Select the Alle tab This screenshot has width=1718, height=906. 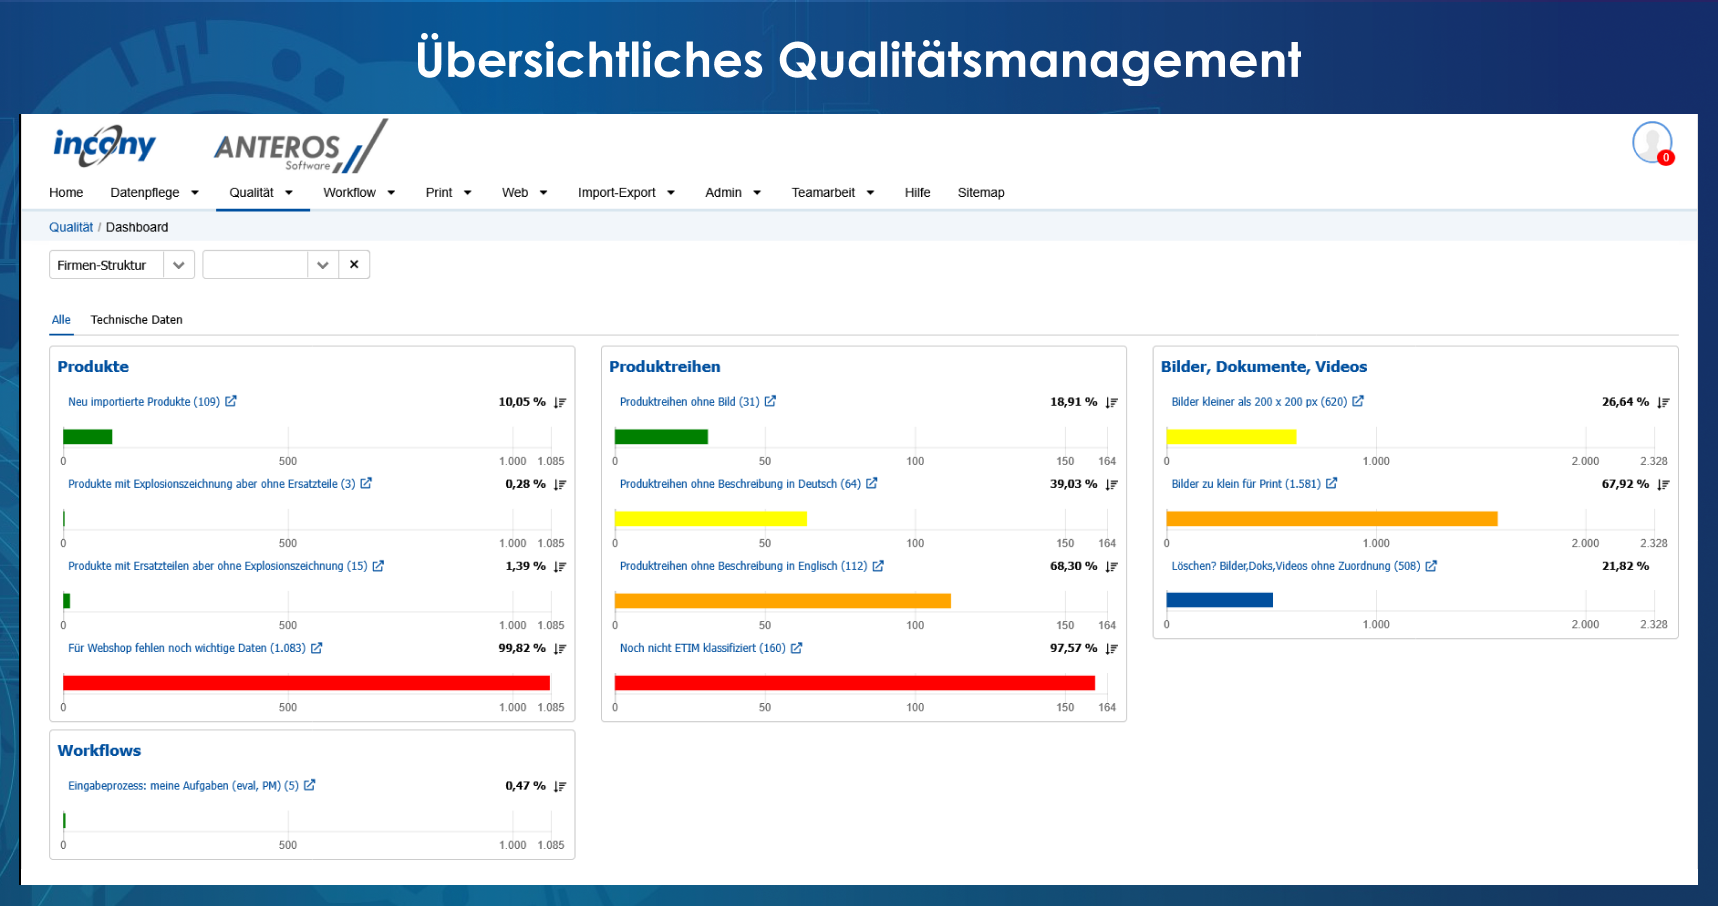click(x=61, y=320)
